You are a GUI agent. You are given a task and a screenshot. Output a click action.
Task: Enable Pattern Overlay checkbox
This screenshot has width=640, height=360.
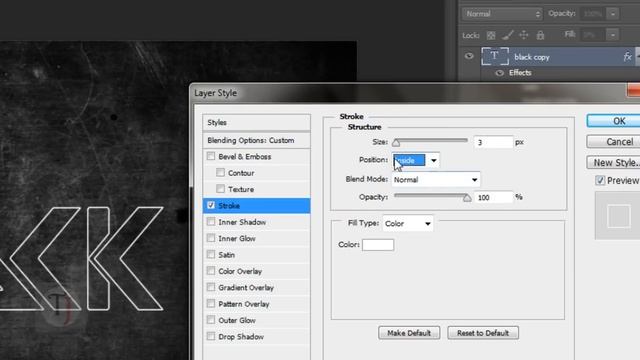pos(211,304)
